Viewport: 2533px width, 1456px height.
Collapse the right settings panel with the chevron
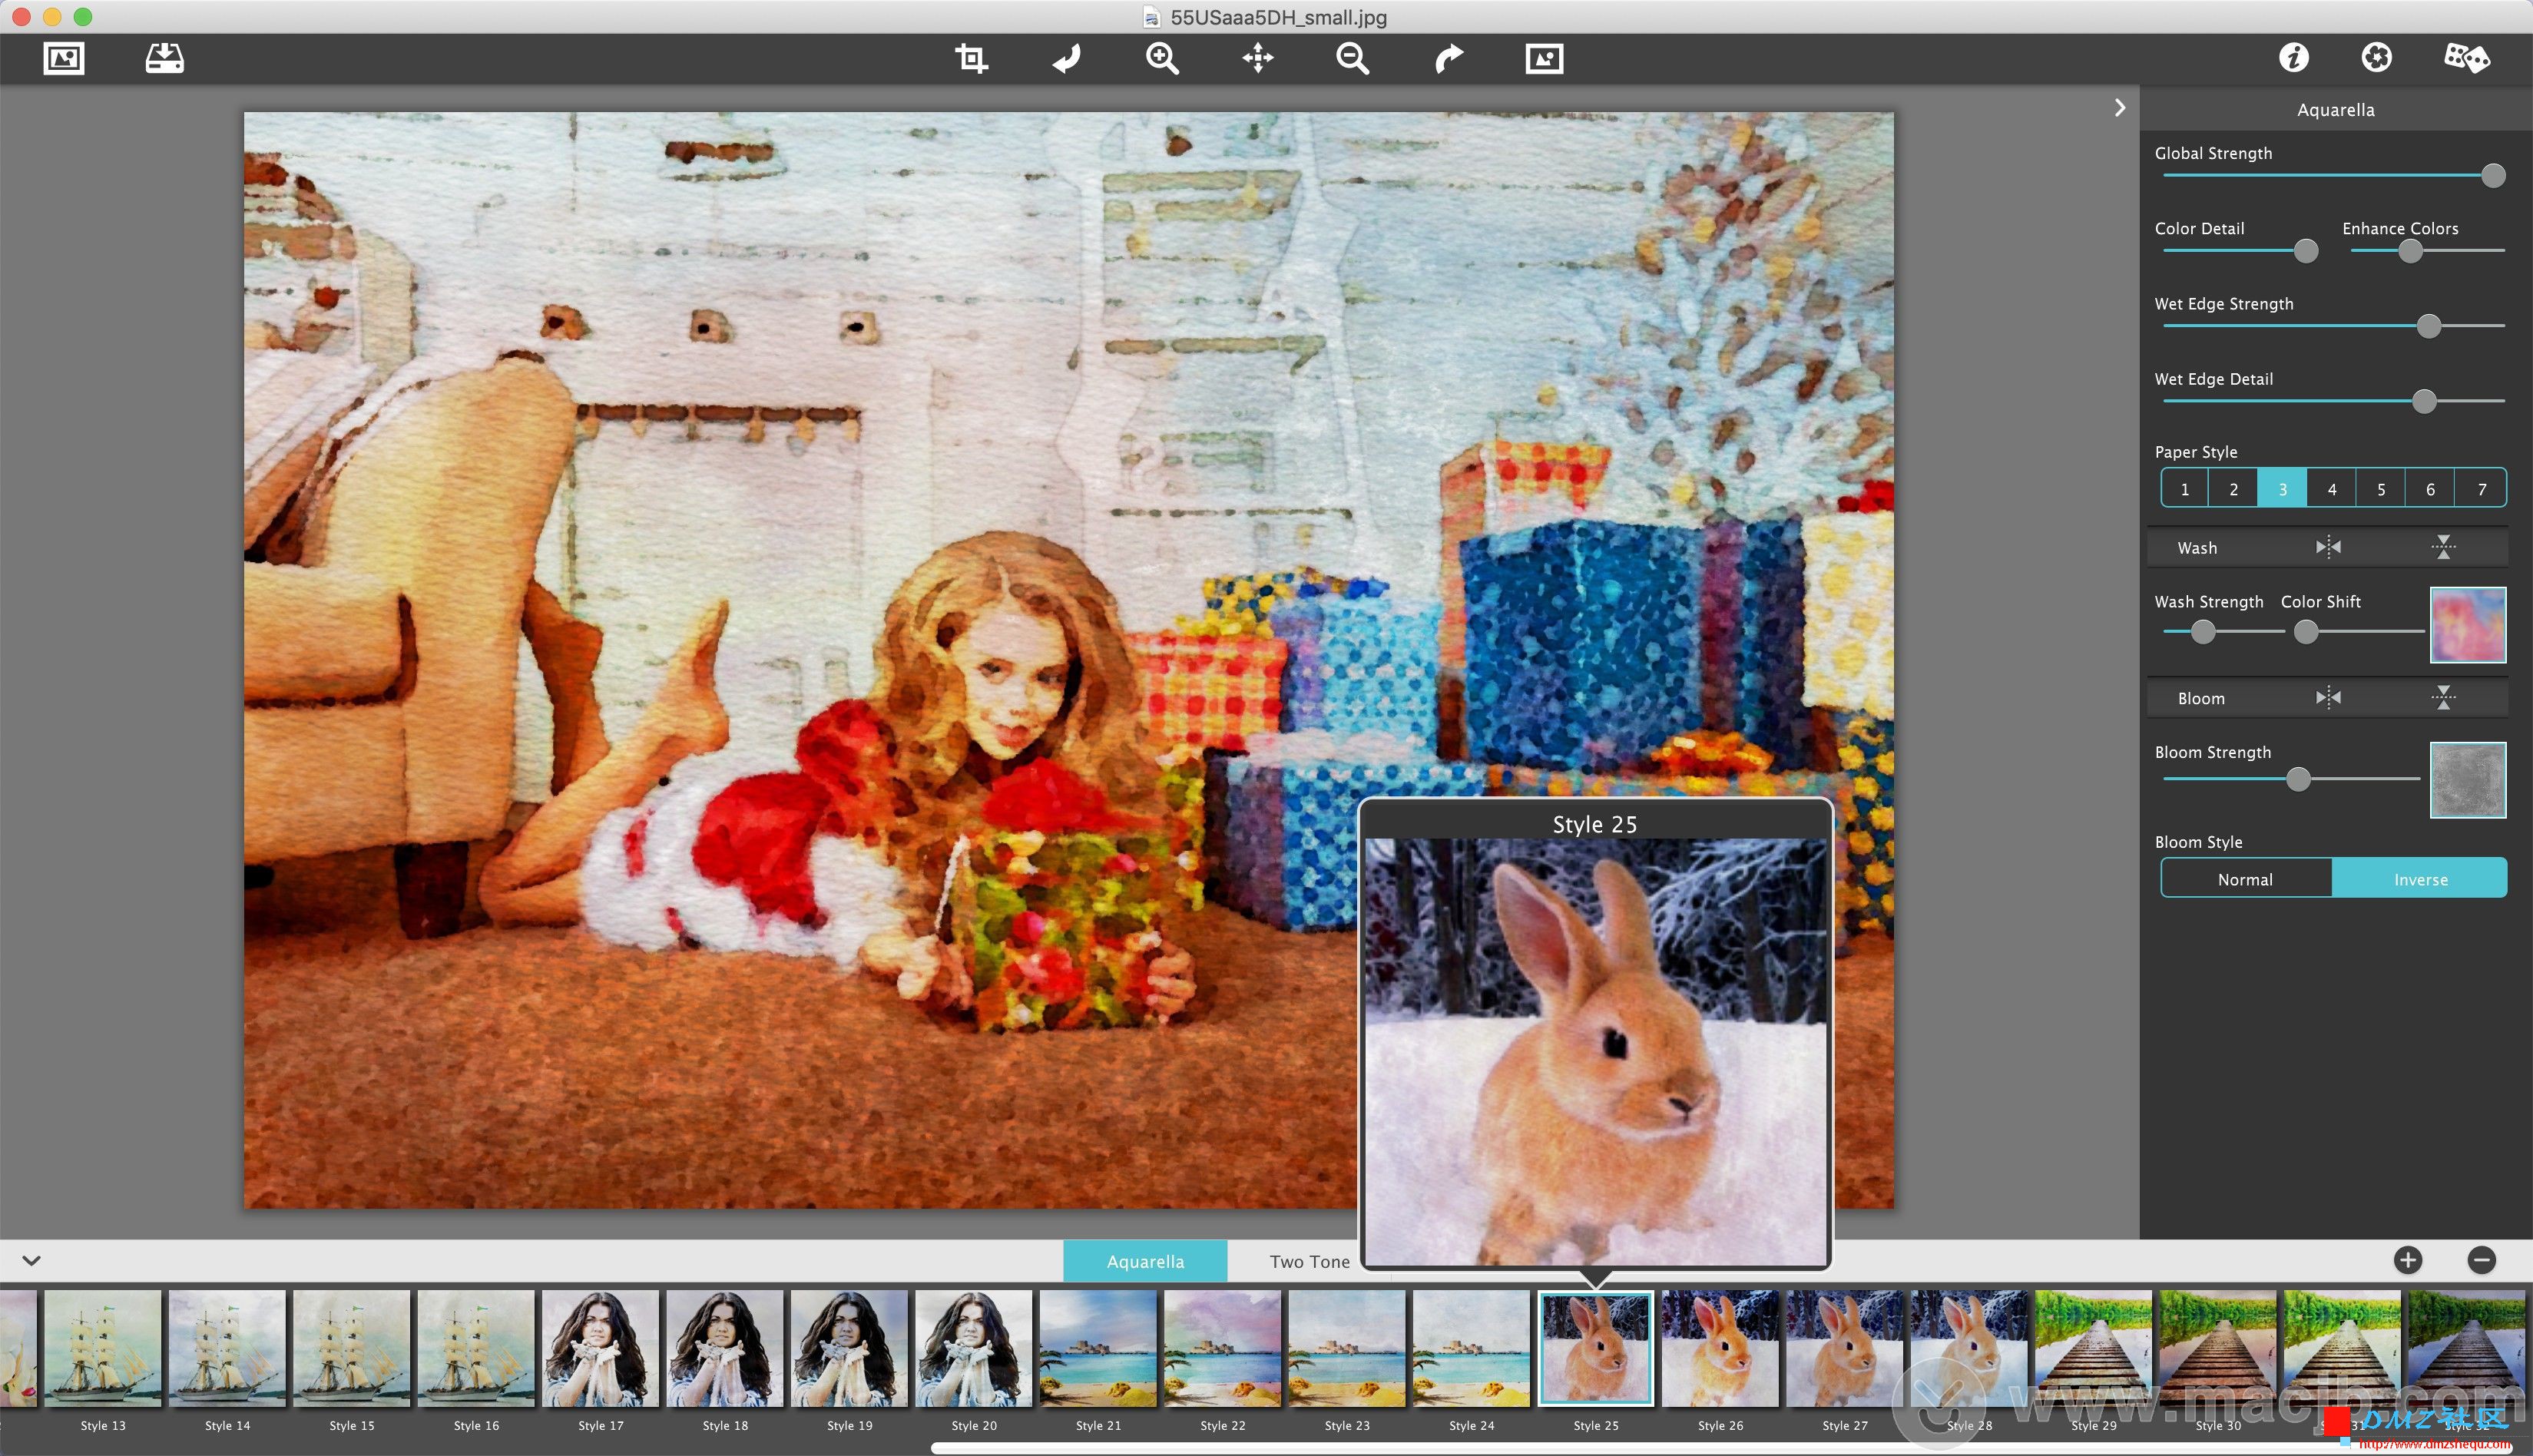coord(2119,108)
